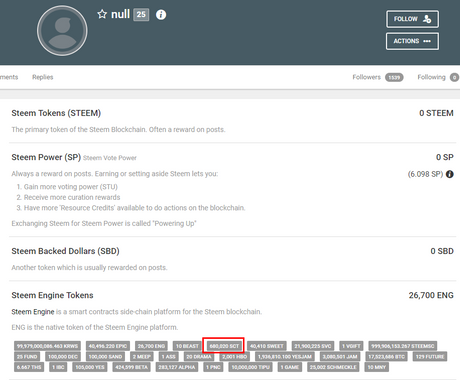Select the 1 IBC token badge
Image resolution: width=460 pixels, height=380 pixels.
pyautogui.click(x=58, y=367)
